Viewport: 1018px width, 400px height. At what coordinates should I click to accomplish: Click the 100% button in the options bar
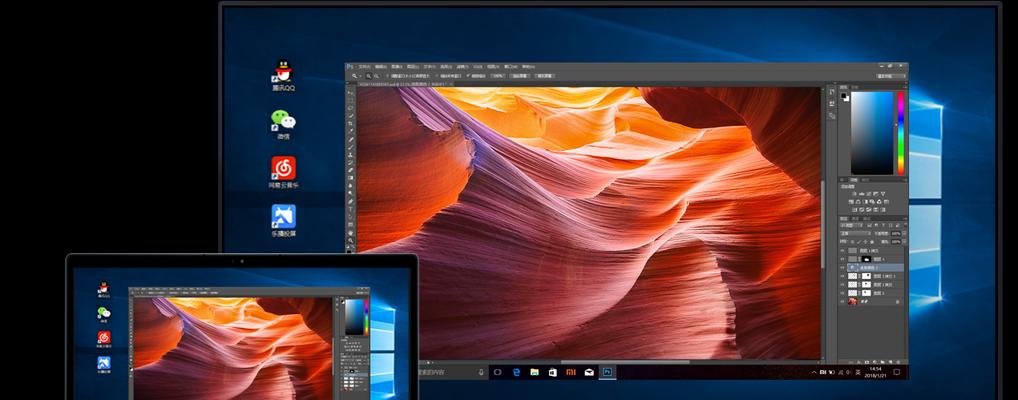497,76
